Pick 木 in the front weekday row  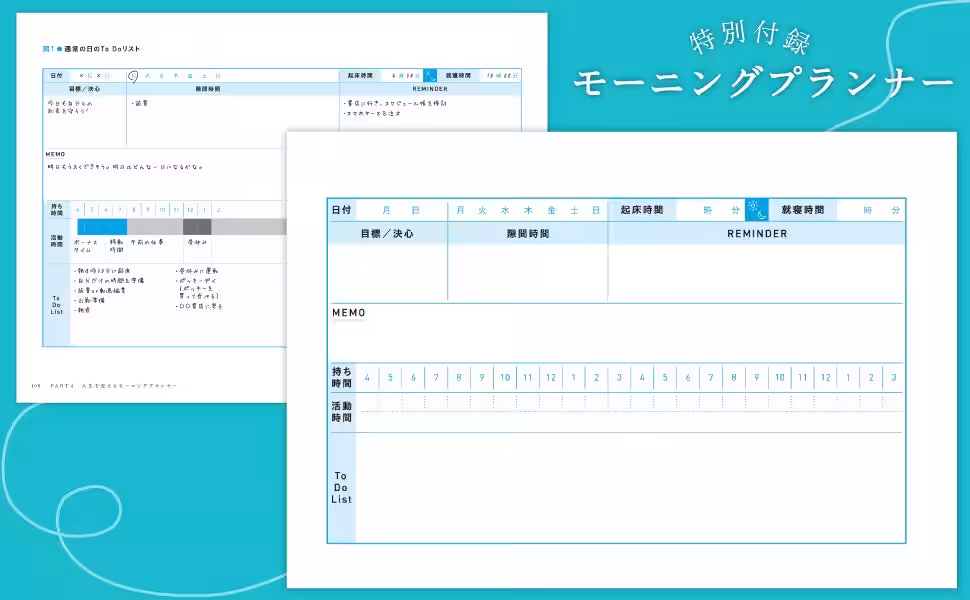point(528,210)
